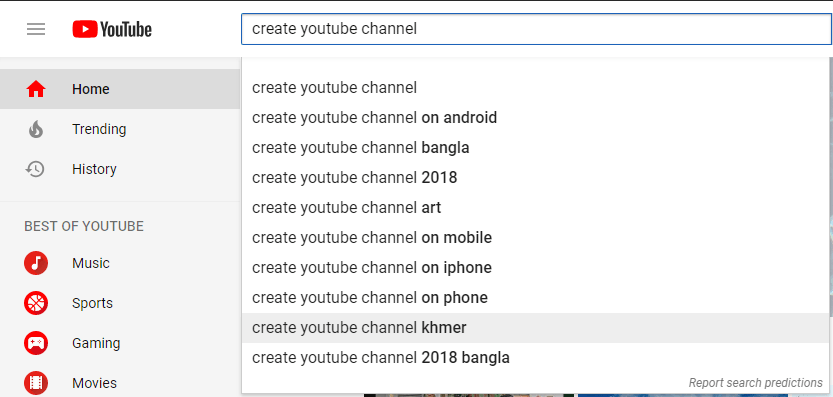
Task: Focus the search box text
Action: [x=537, y=29]
